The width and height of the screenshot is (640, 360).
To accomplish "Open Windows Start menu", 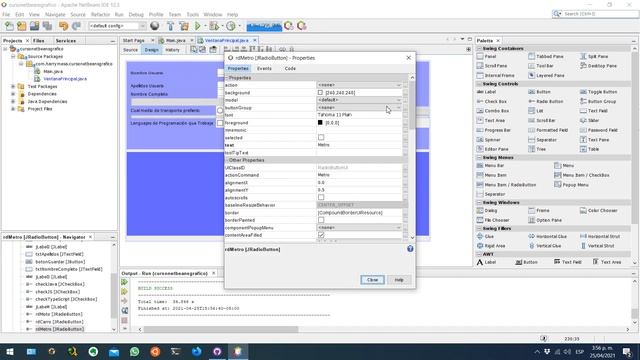I will coord(10,351).
